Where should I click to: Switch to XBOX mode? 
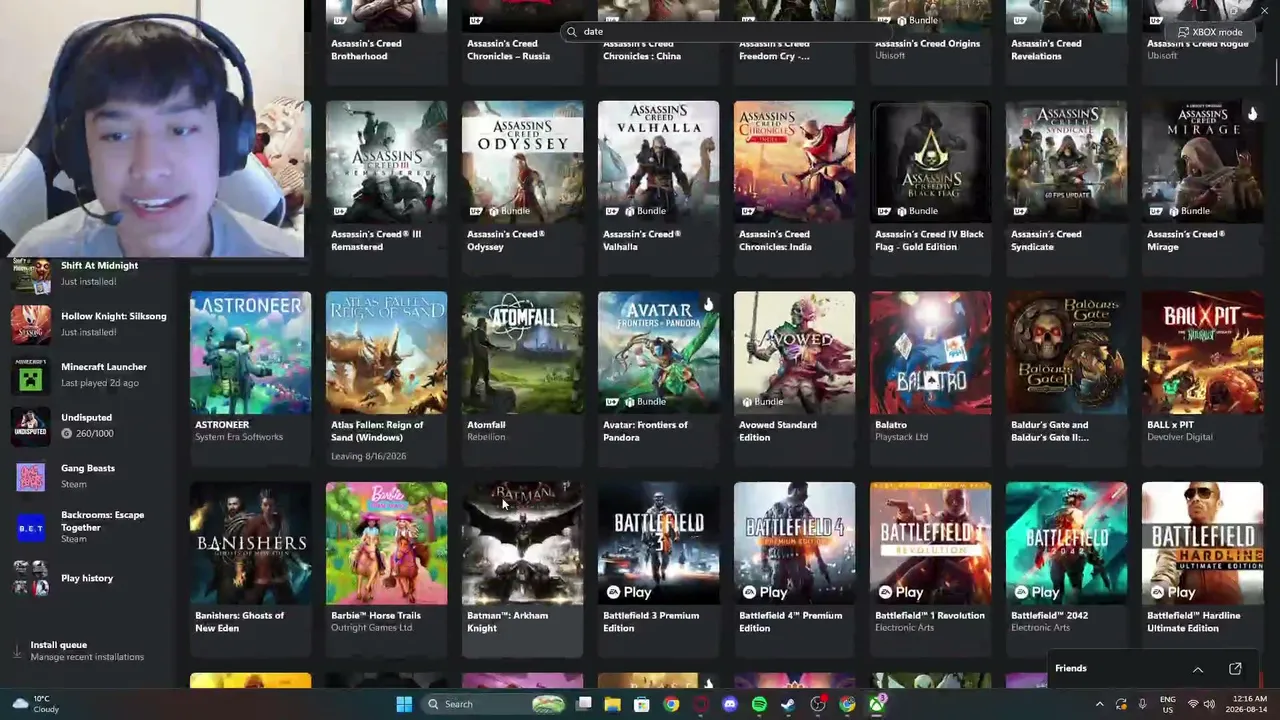[x=1210, y=32]
